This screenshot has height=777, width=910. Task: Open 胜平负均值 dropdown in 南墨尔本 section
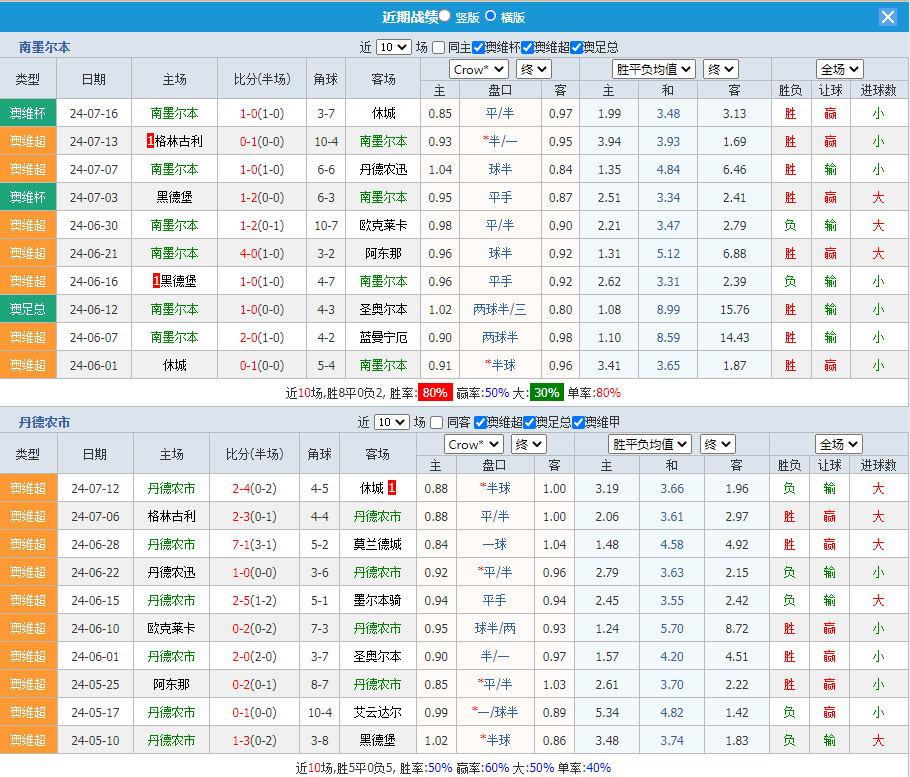point(654,69)
